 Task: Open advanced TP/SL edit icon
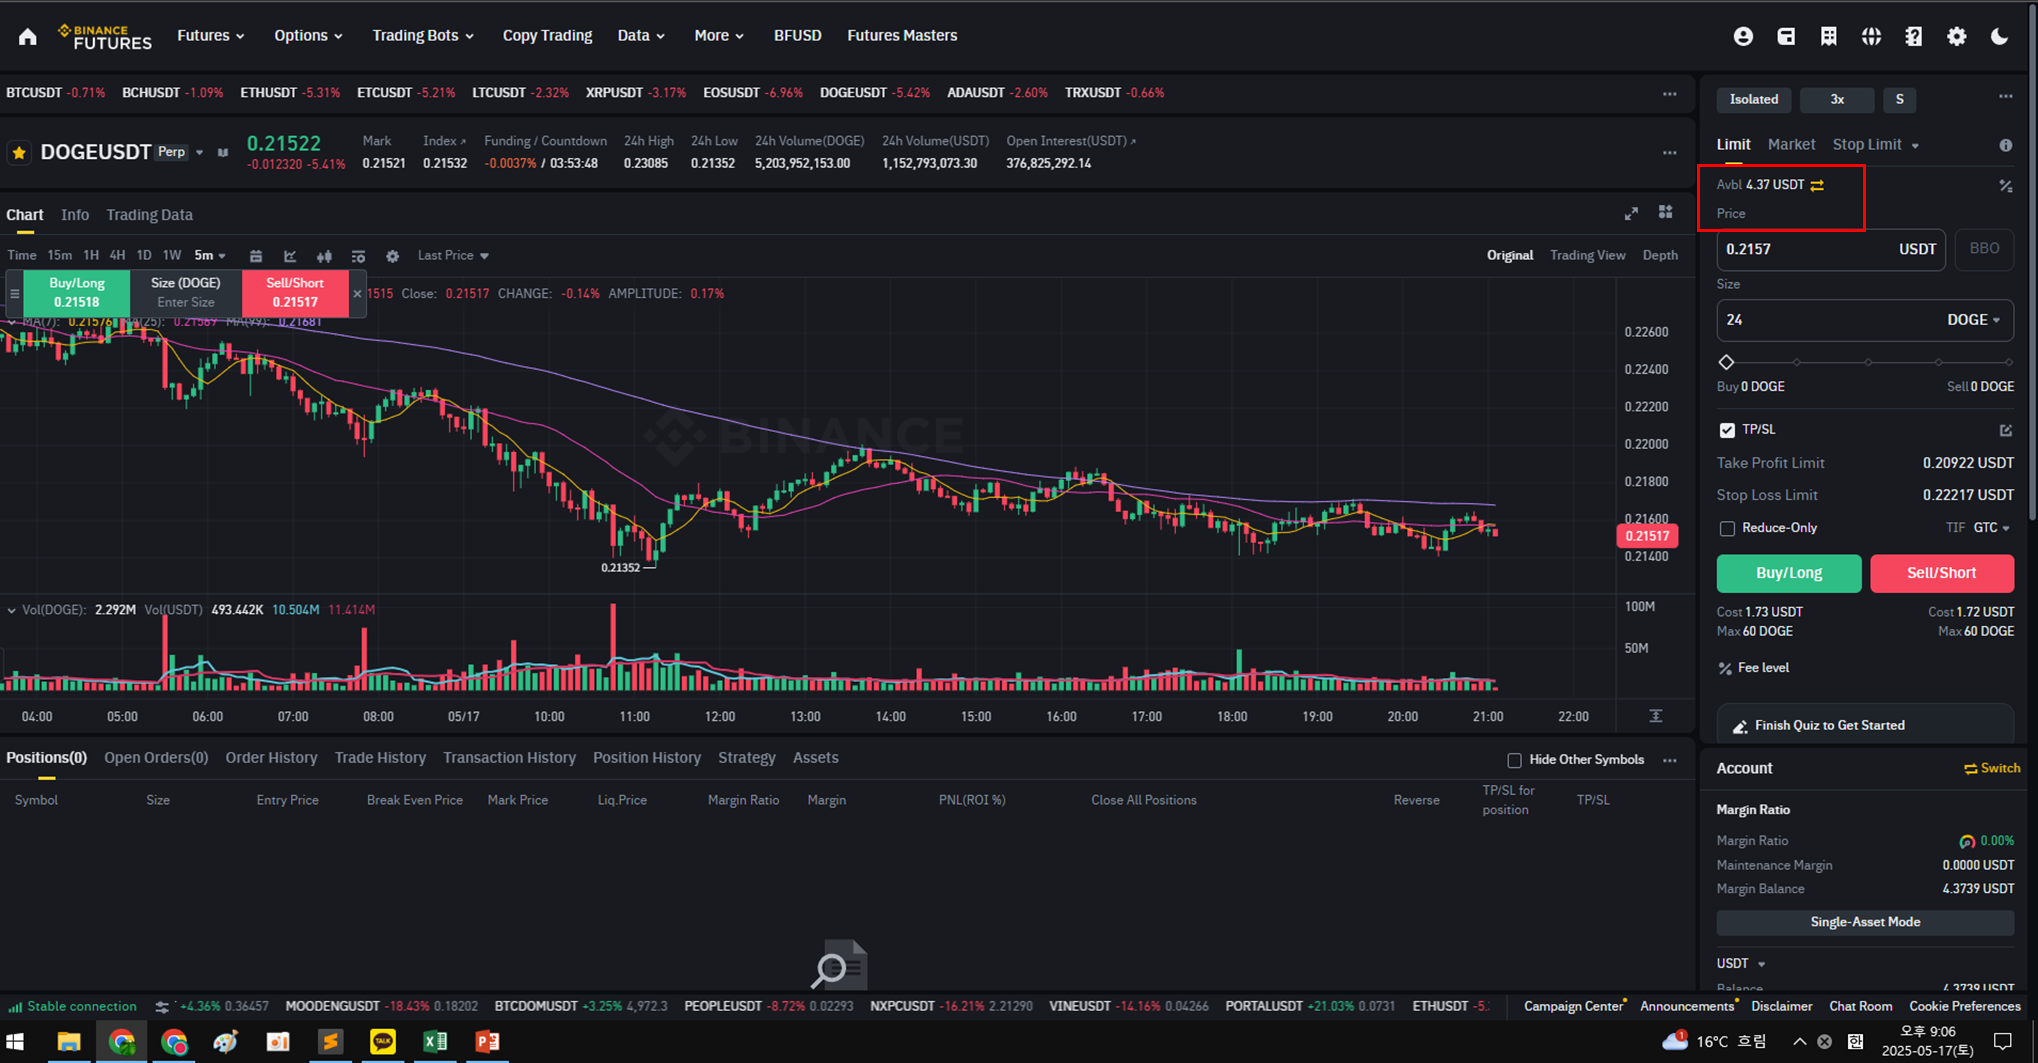[2005, 430]
